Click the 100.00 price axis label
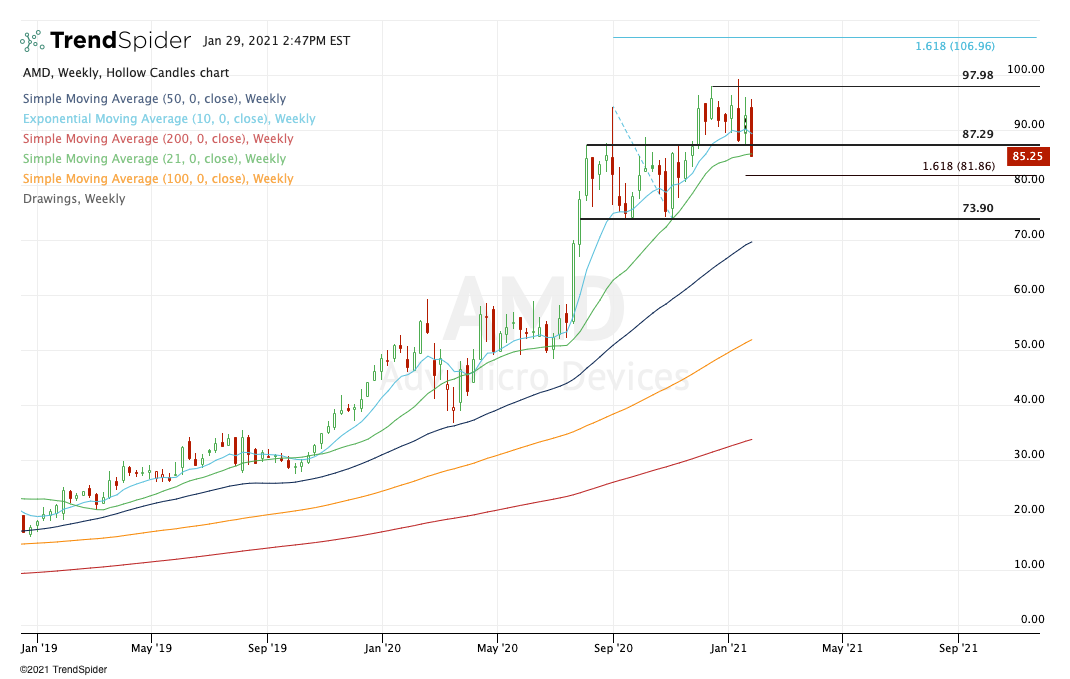Screen dimensions: 1070x679 click(x=1026, y=70)
